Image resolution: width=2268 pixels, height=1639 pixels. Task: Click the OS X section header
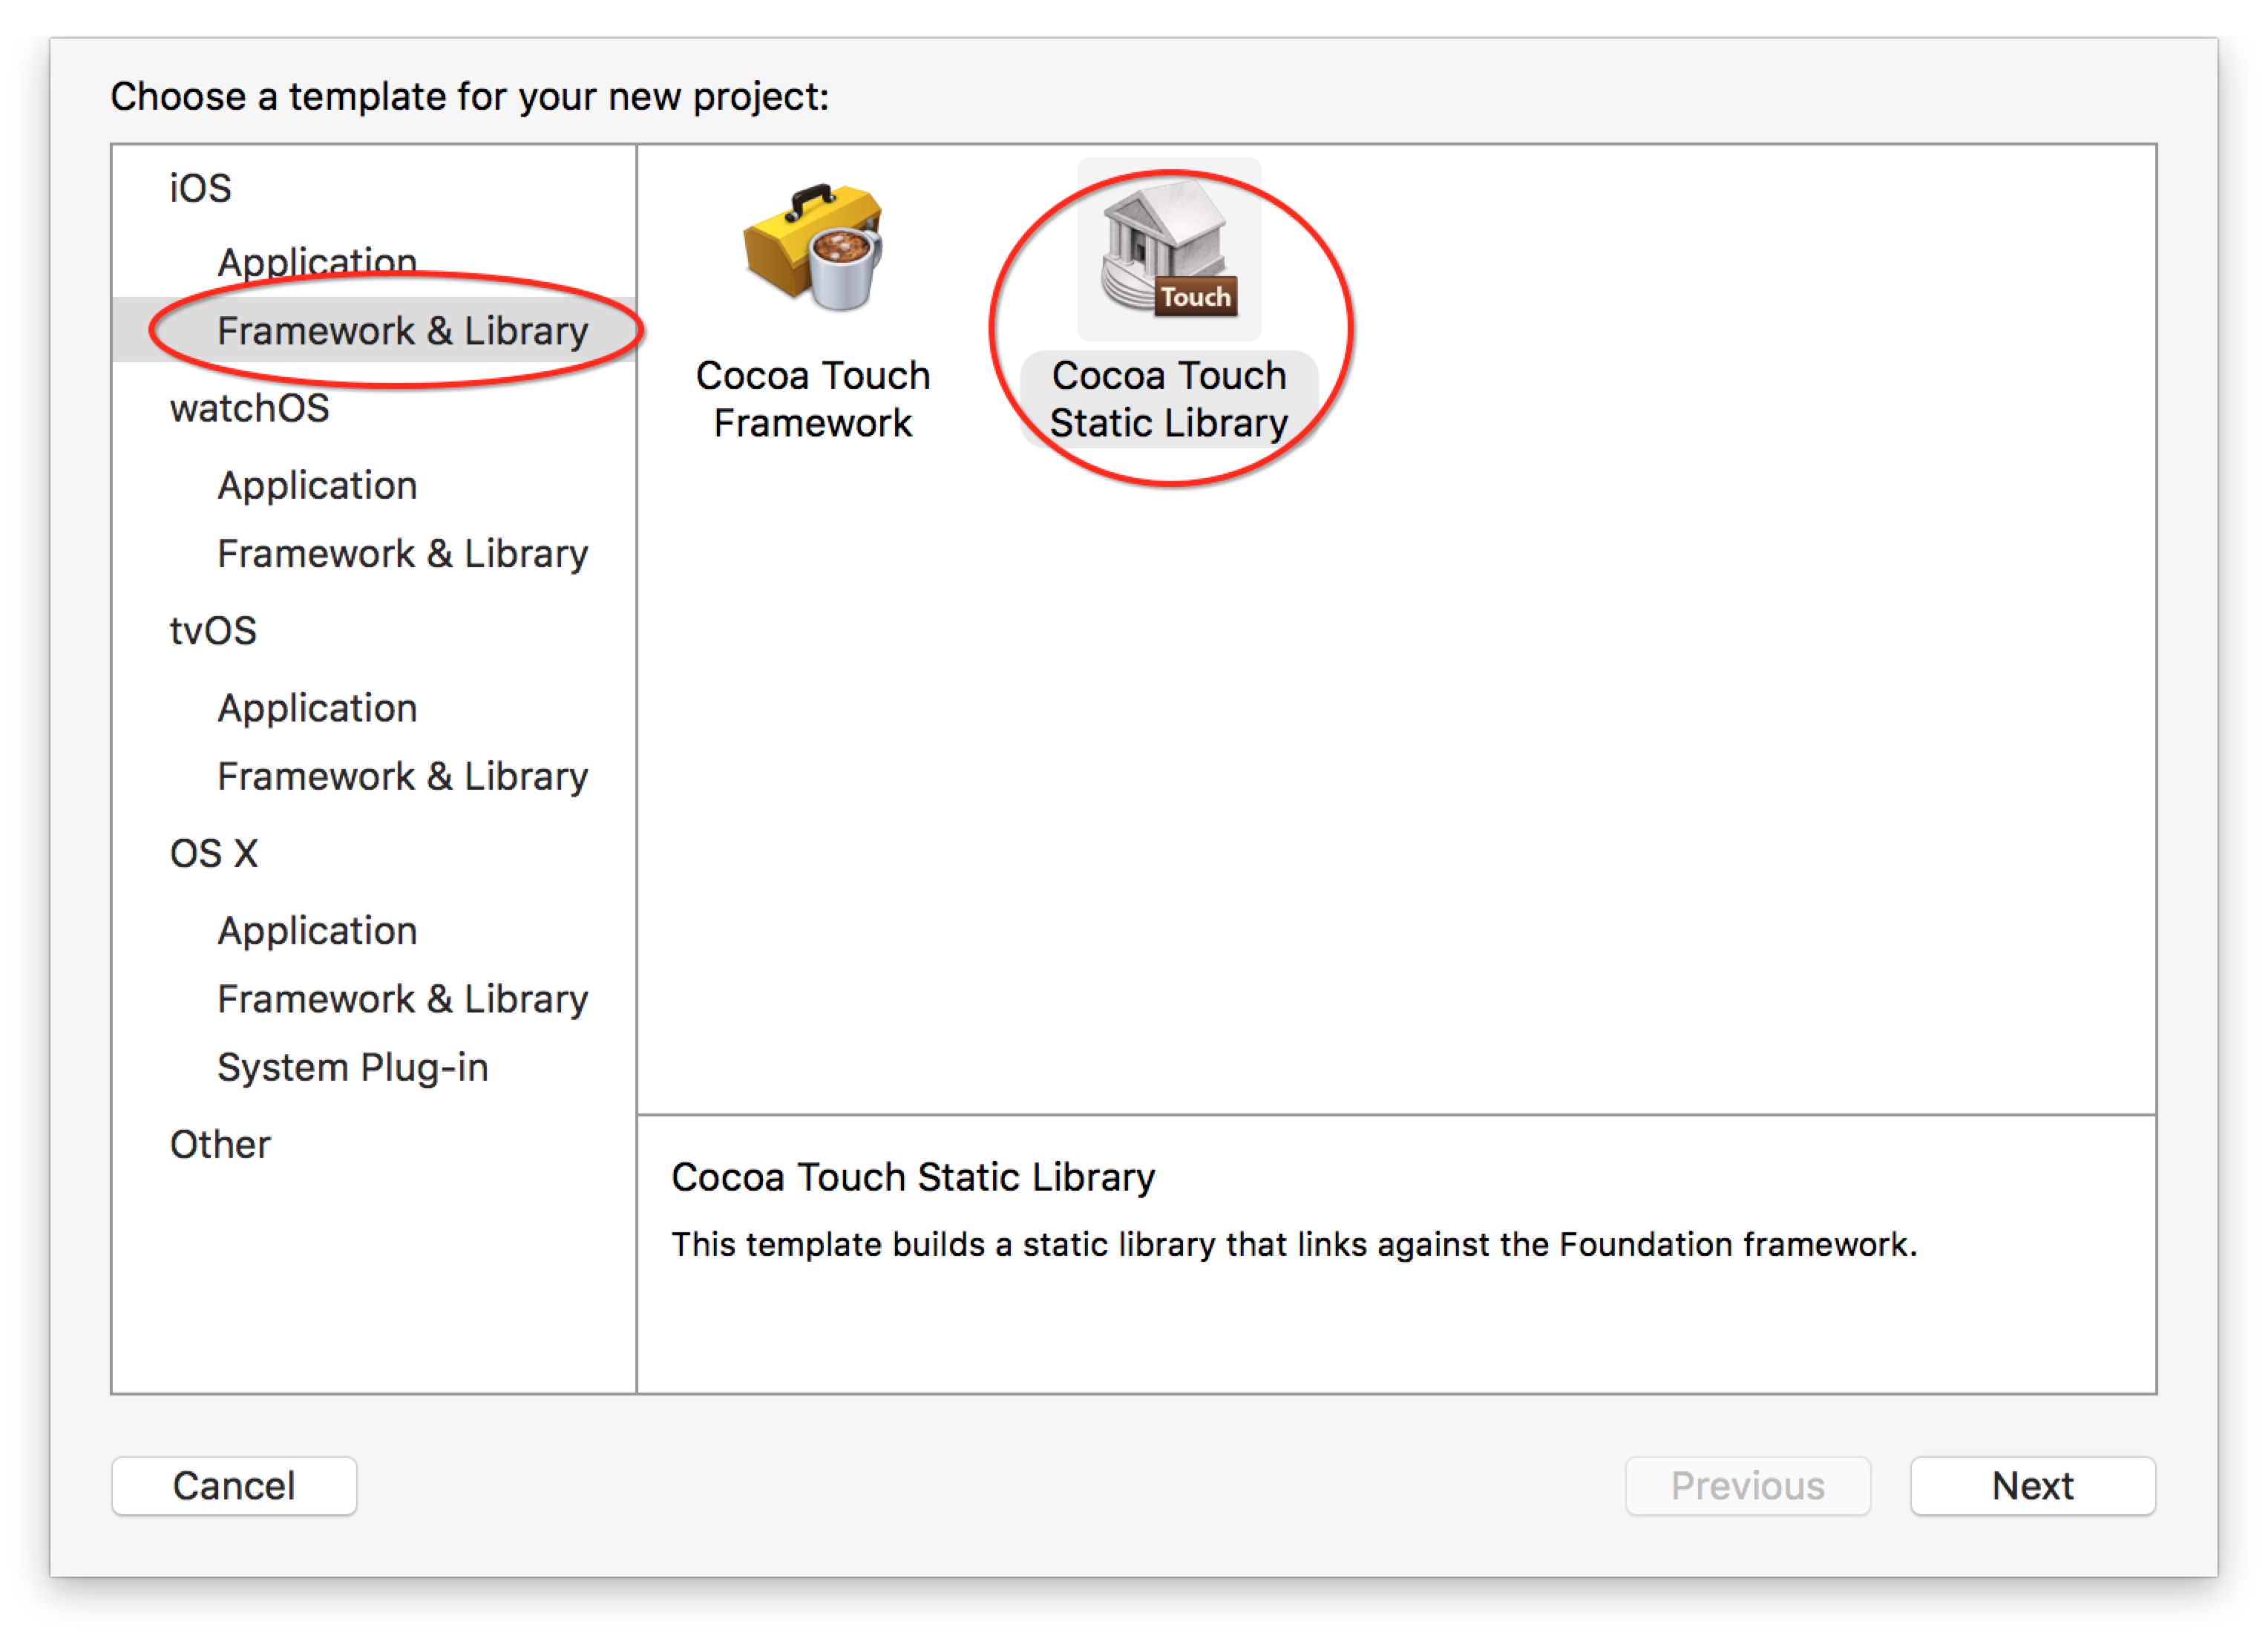coord(214,853)
